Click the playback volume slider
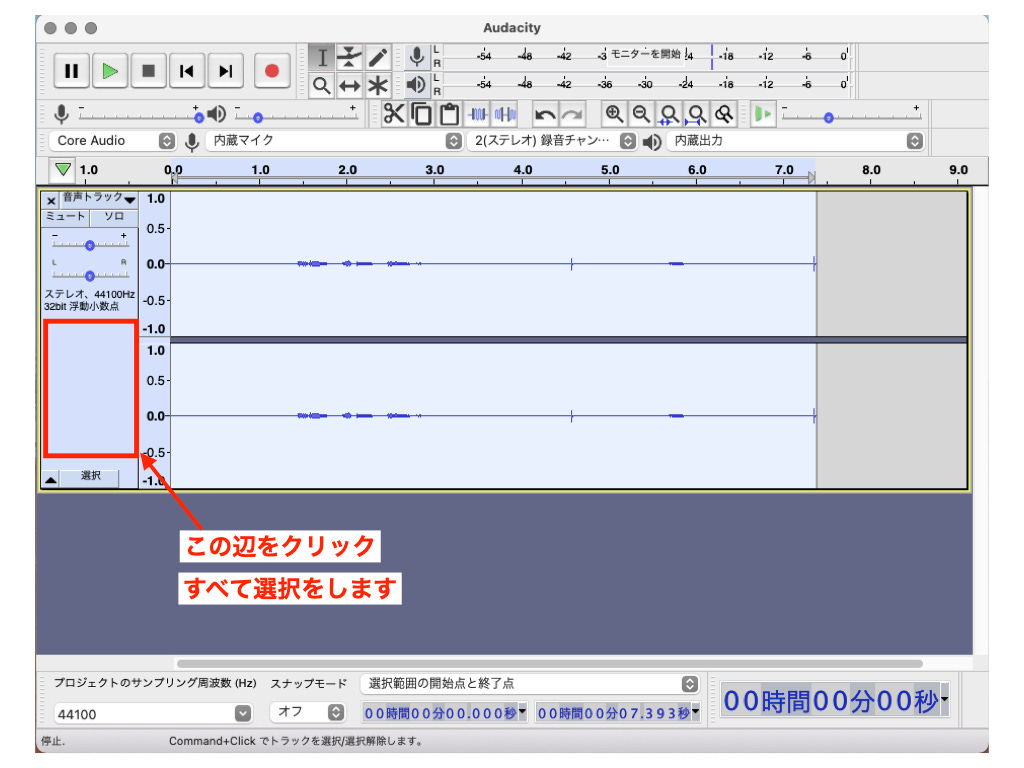This screenshot has width=1024, height=768. 295,116
